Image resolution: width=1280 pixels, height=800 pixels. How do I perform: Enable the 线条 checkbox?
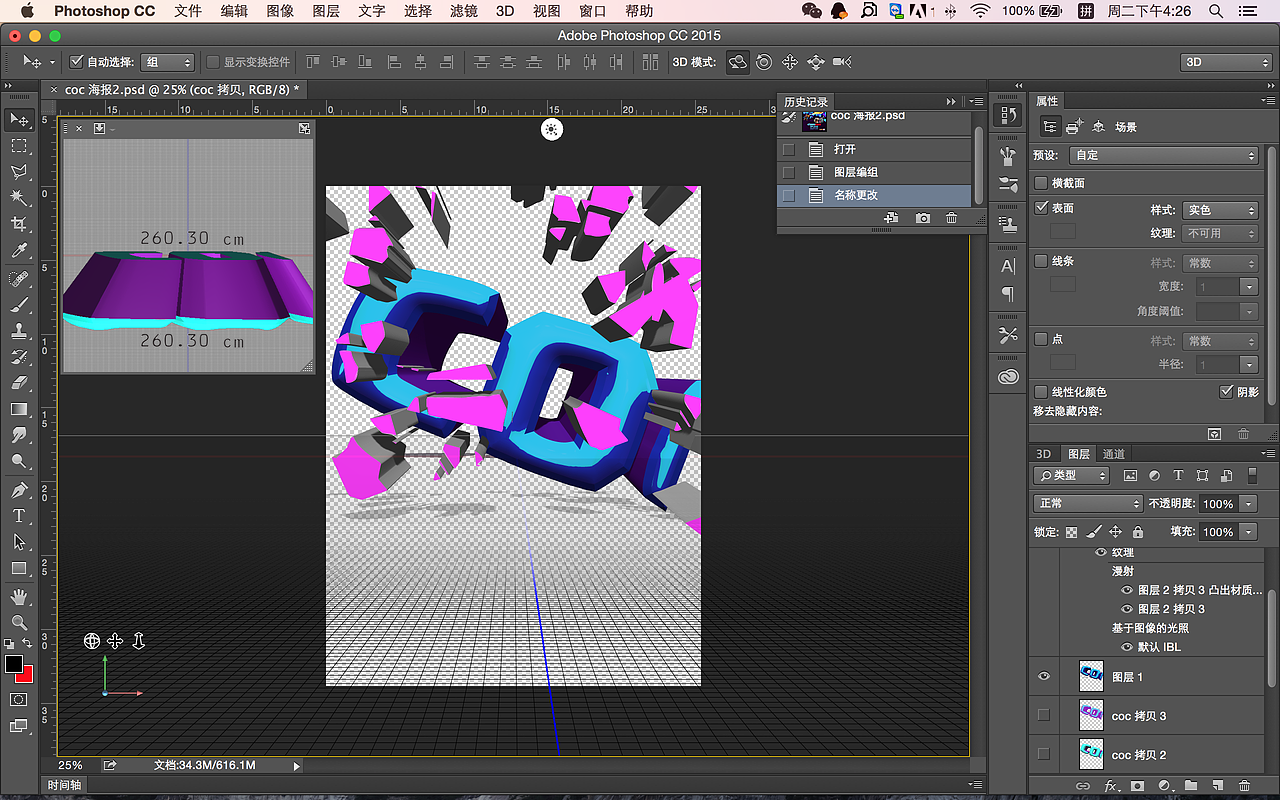(x=1041, y=261)
